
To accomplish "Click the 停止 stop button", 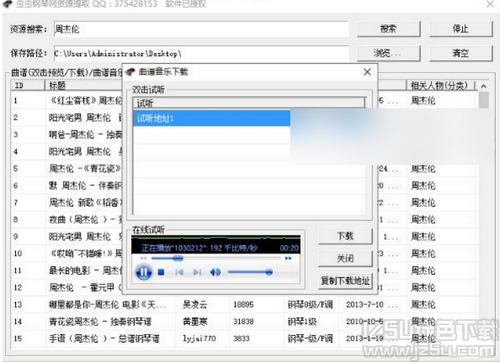I will coord(460,29).
